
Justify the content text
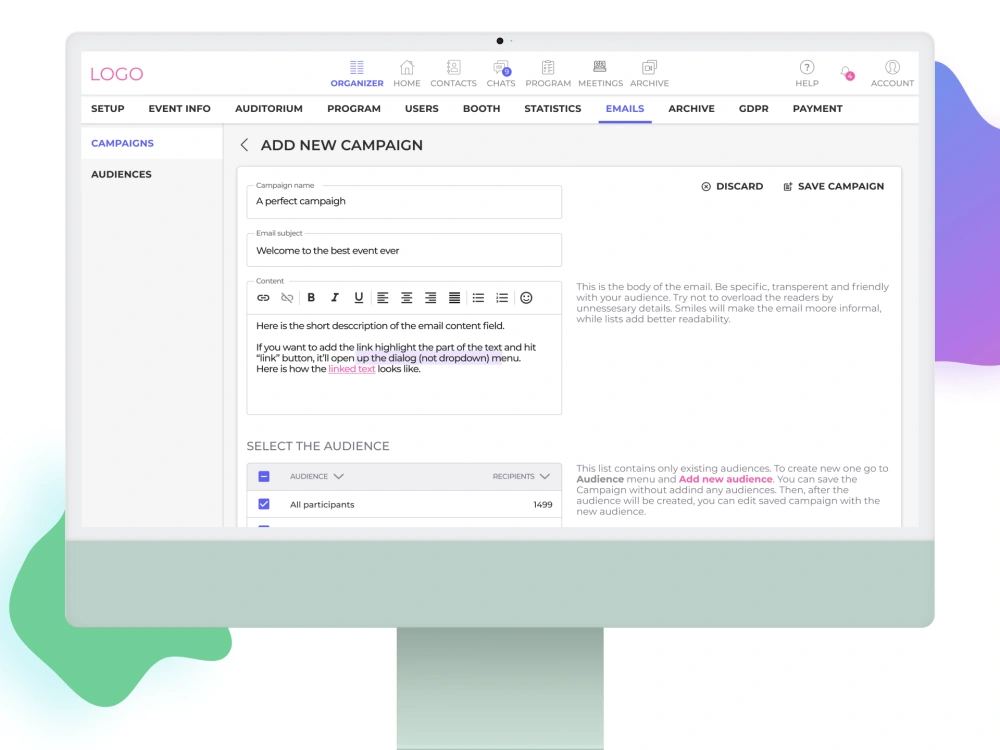454,298
